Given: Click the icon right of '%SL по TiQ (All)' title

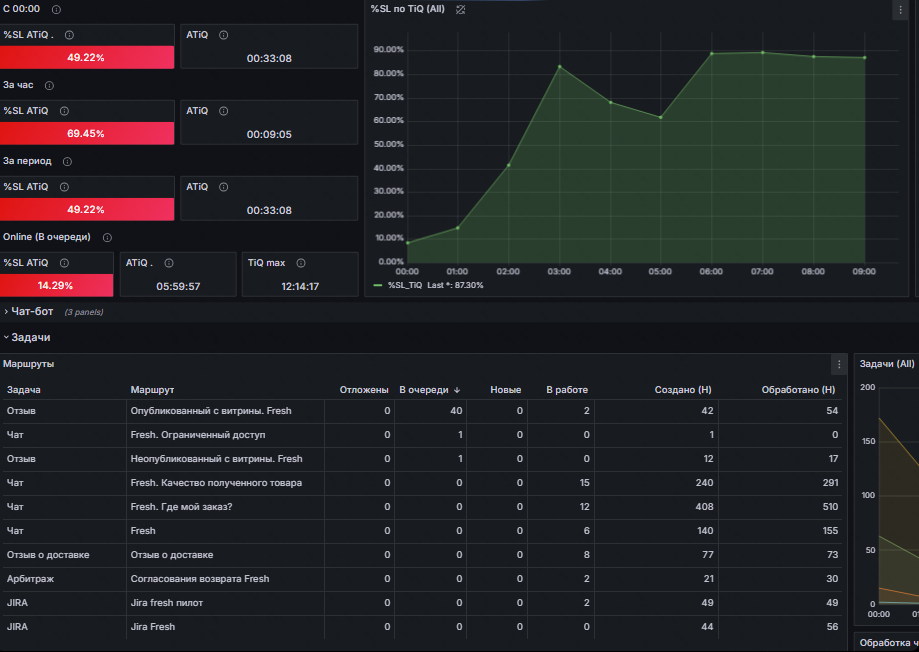Looking at the screenshot, I should click(461, 9).
